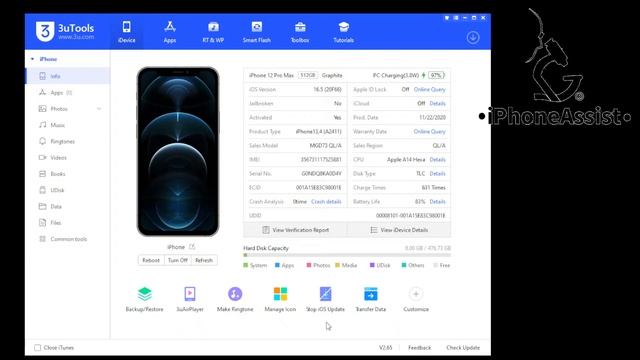Open Battery Life Details link

click(437, 202)
